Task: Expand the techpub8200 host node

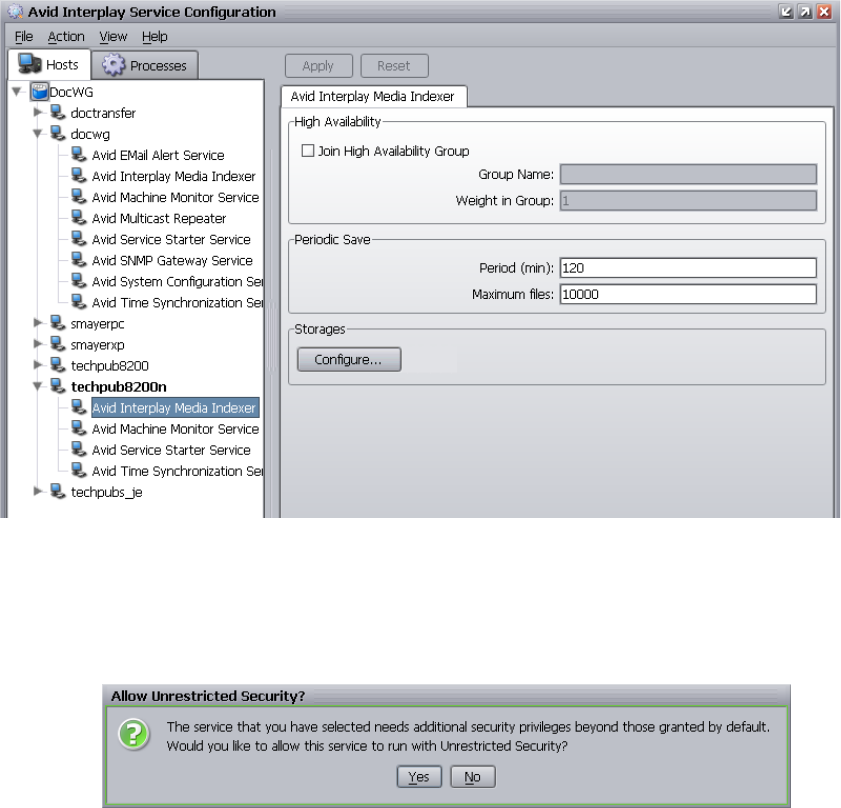Action: [38, 365]
